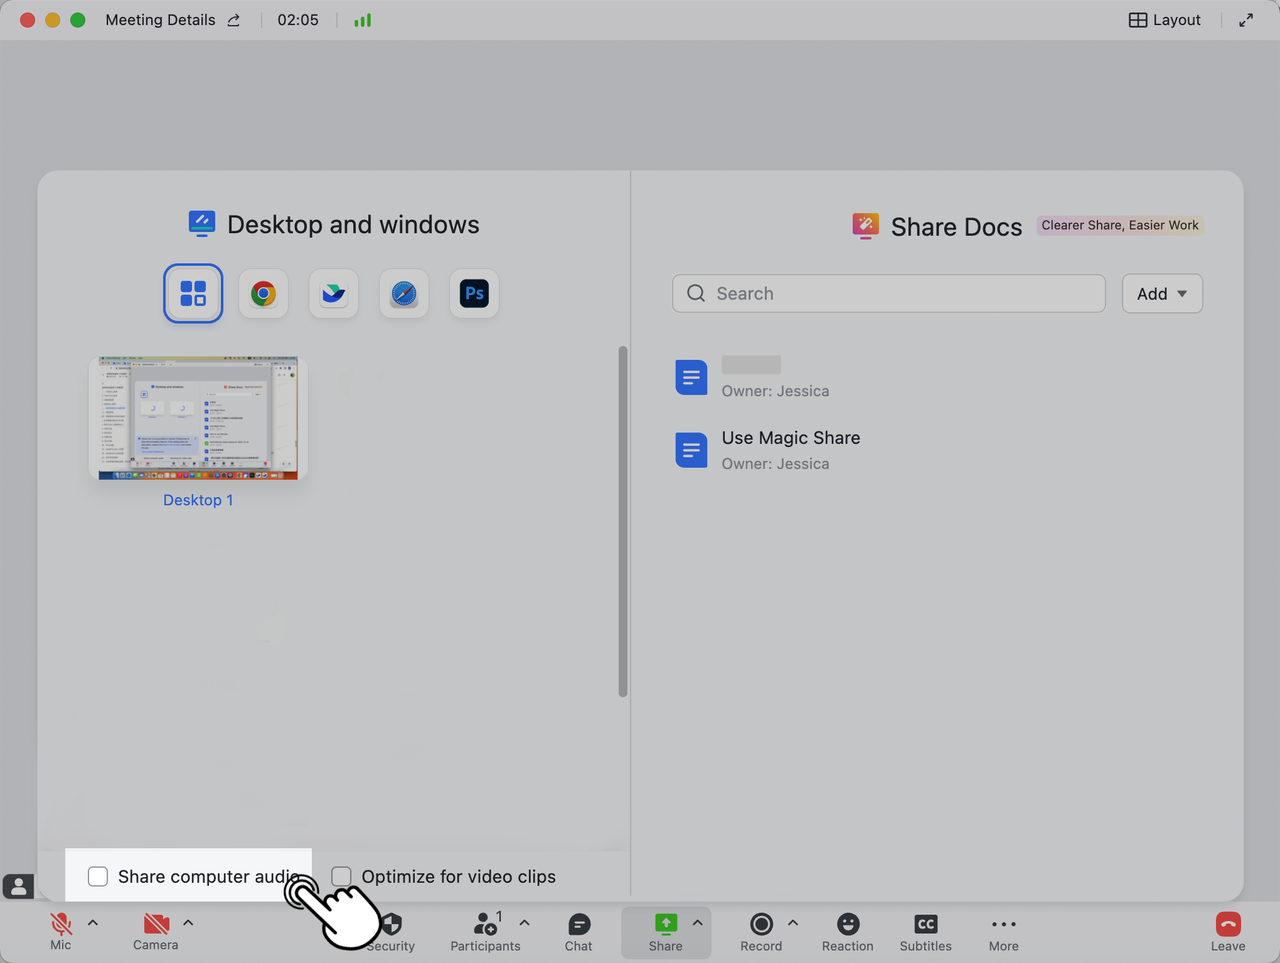This screenshot has height=963, width=1280.
Task: Filter shareable windows by Safari
Action: click(x=403, y=293)
